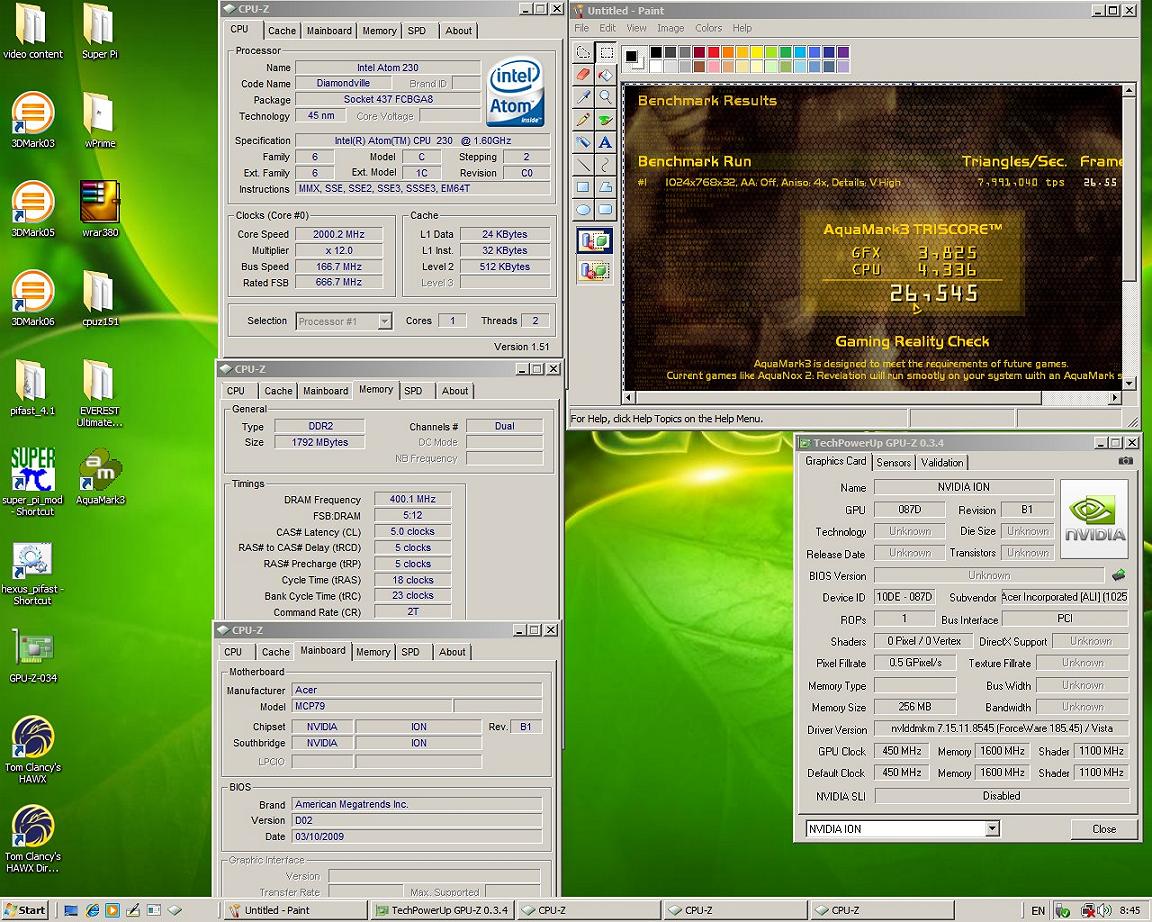This screenshot has width=1152, height=922.
Task: Click the Core Speed value 2000.2 MHz
Action: tap(339, 234)
